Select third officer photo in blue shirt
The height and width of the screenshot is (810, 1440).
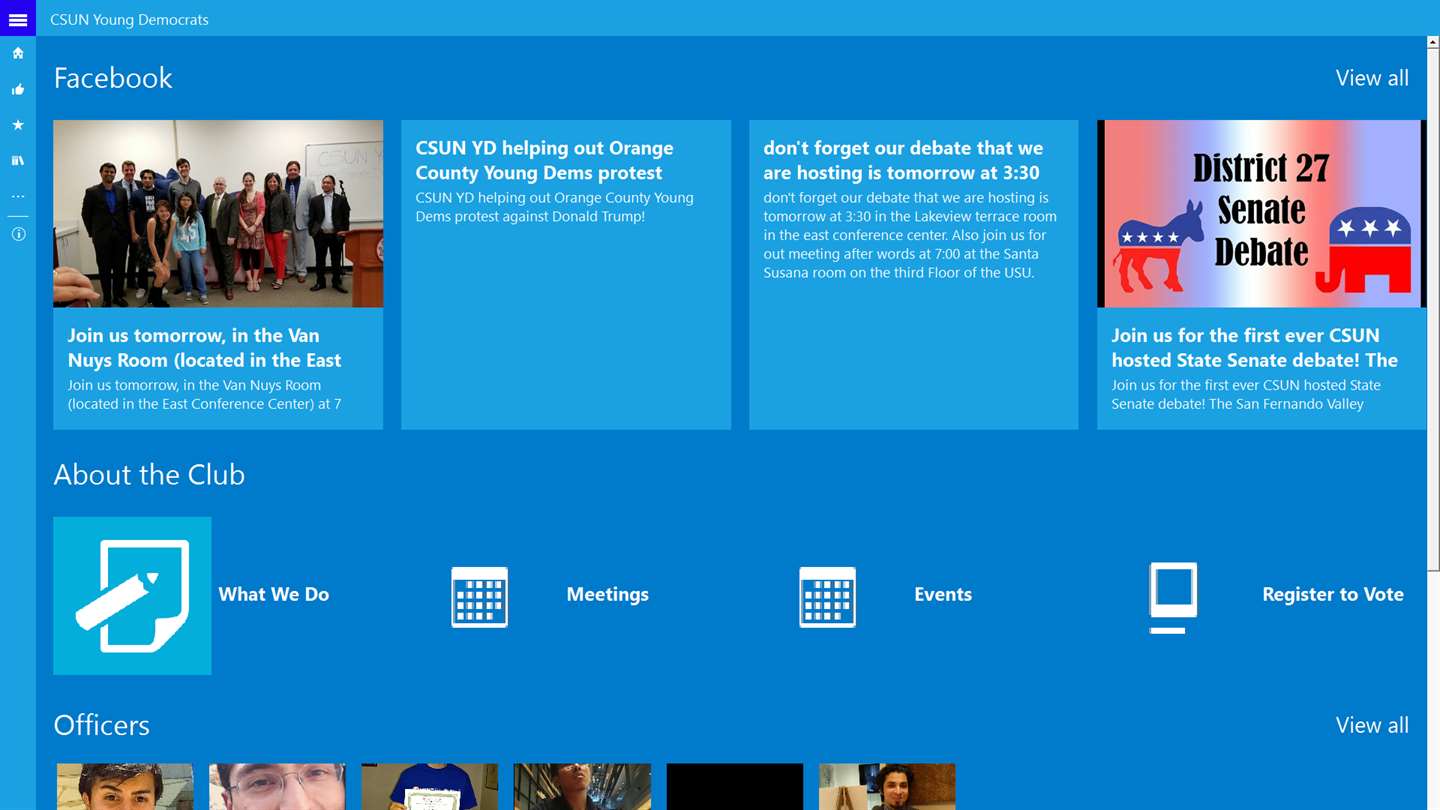429,787
